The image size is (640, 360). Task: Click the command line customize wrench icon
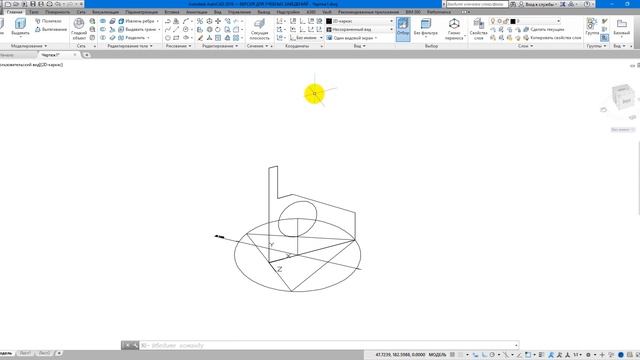pyautogui.click(x=135, y=345)
